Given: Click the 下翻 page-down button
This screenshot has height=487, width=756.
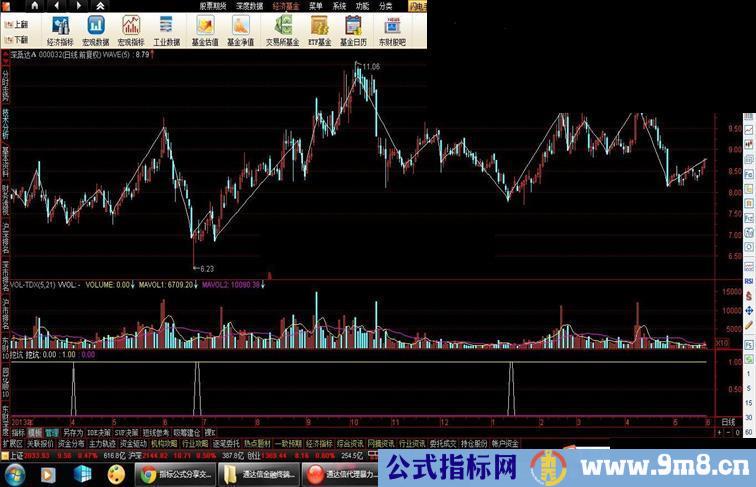Looking at the screenshot, I should pos(16,38).
